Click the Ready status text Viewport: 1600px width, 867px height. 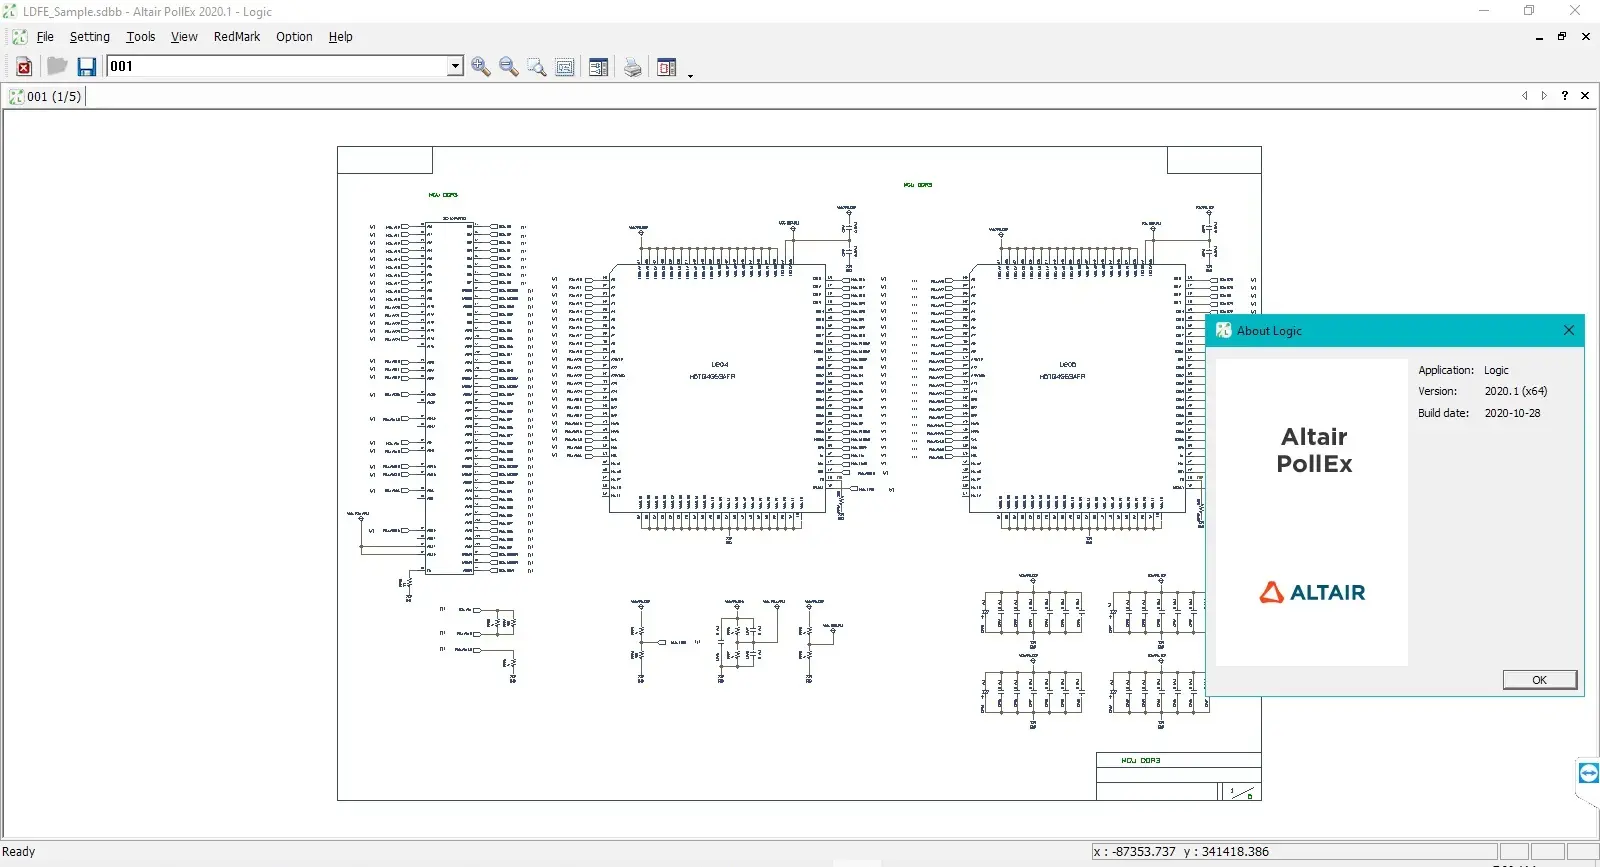[x=19, y=852]
